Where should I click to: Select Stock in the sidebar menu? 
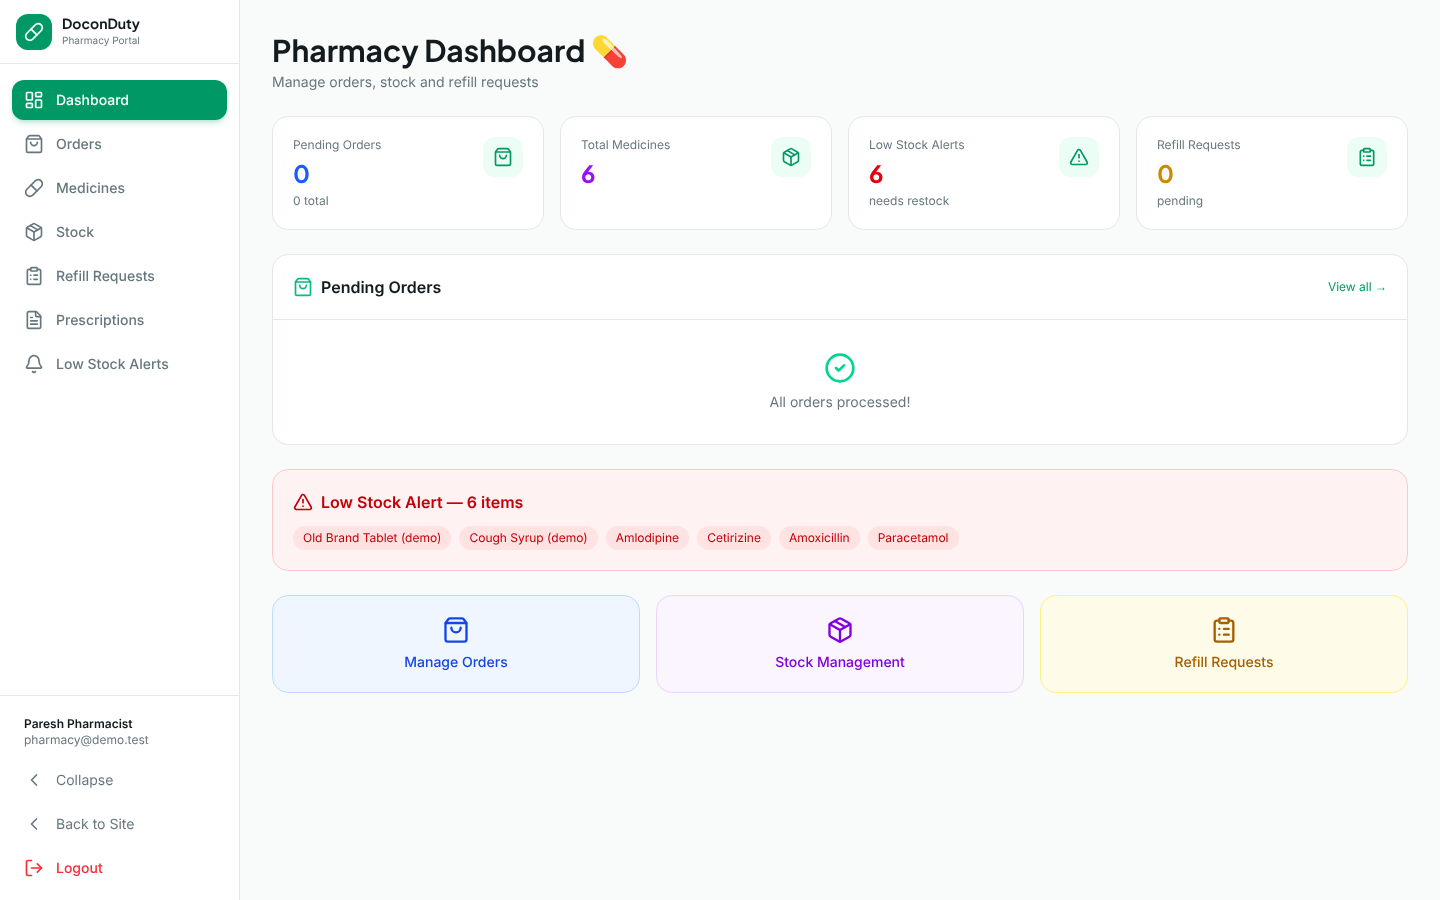[119, 232]
